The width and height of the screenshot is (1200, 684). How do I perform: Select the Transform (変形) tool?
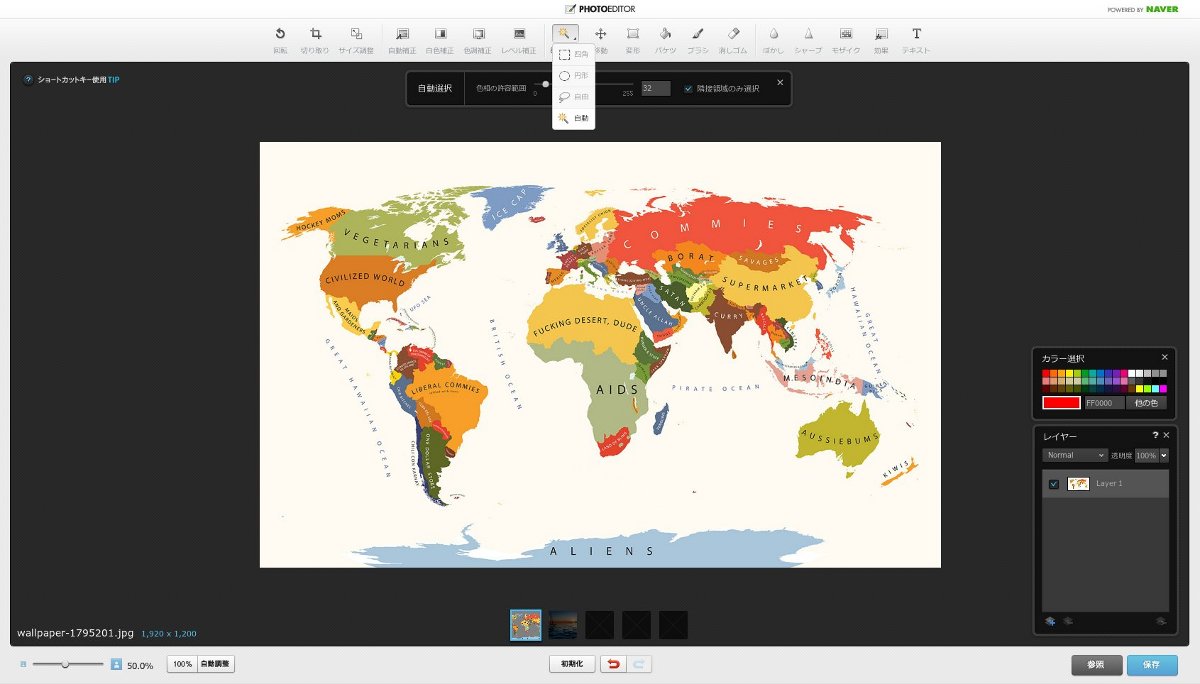[633, 39]
